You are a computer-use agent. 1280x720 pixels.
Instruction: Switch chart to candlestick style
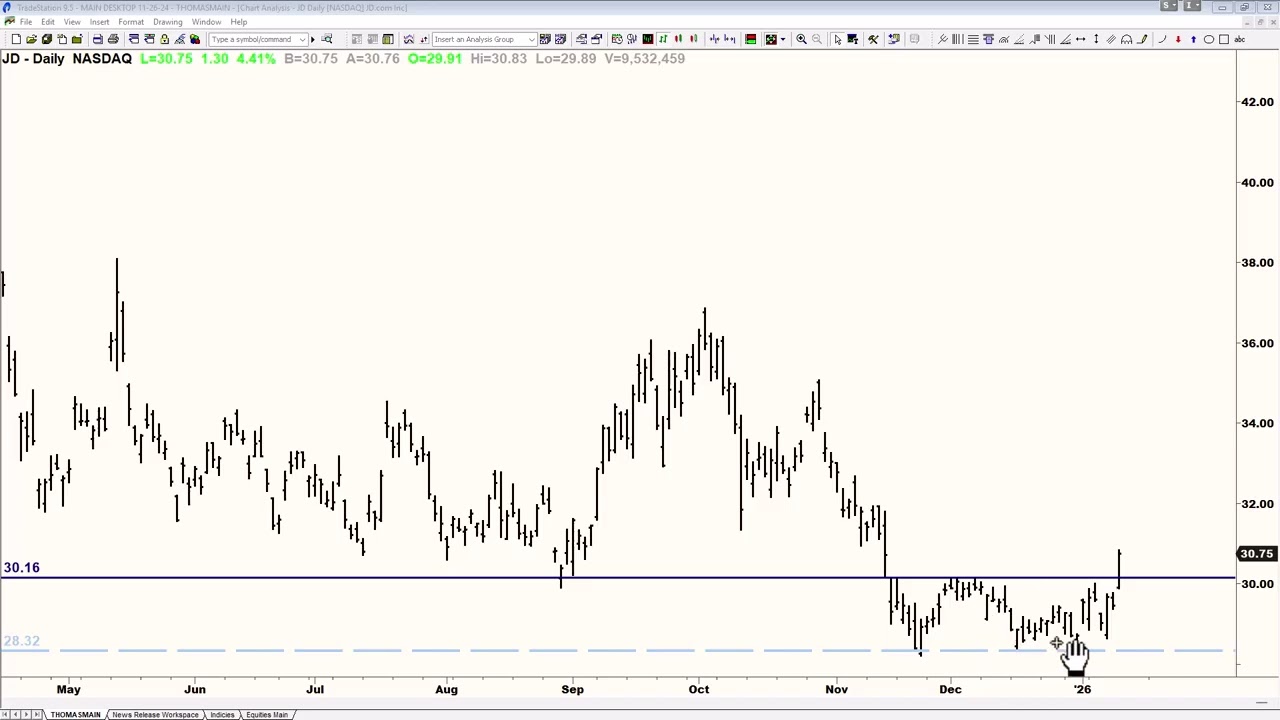coord(678,39)
